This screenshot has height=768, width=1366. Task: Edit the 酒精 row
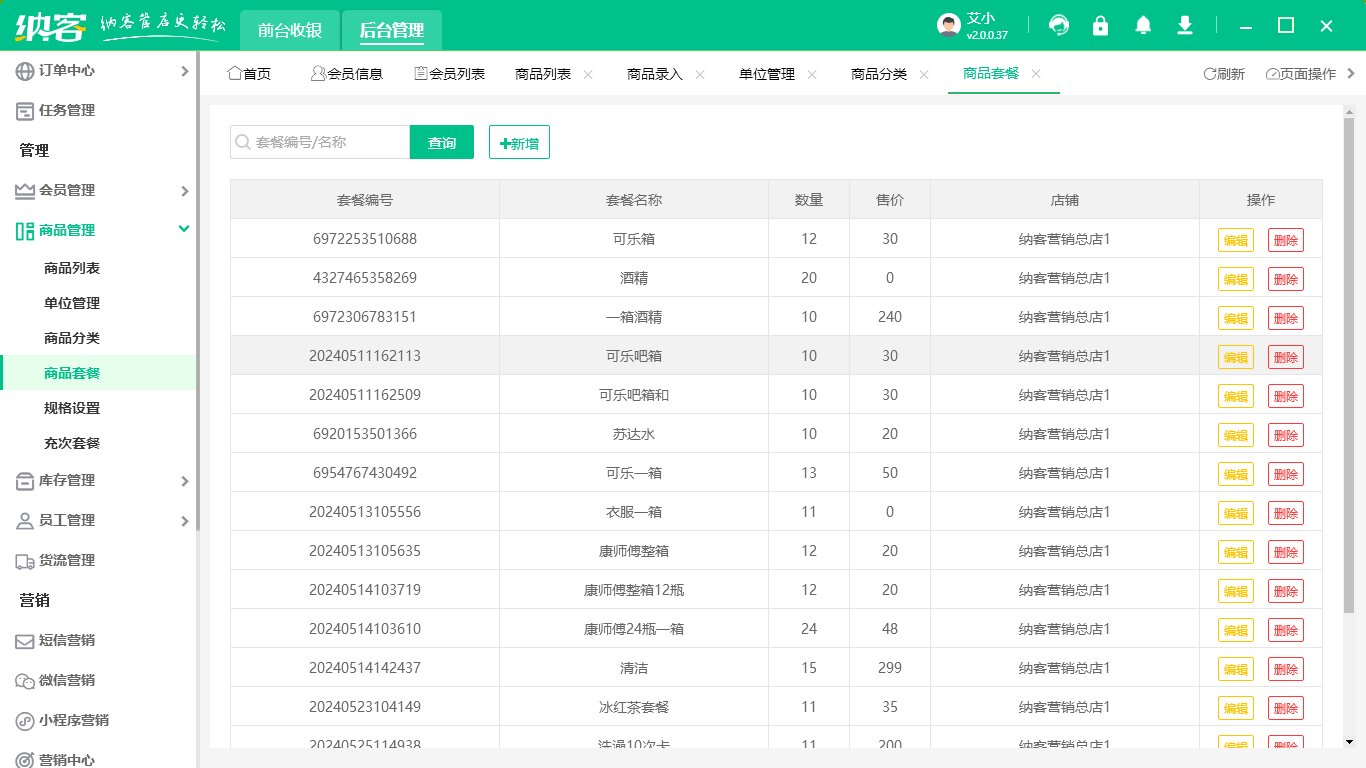pyautogui.click(x=1236, y=279)
